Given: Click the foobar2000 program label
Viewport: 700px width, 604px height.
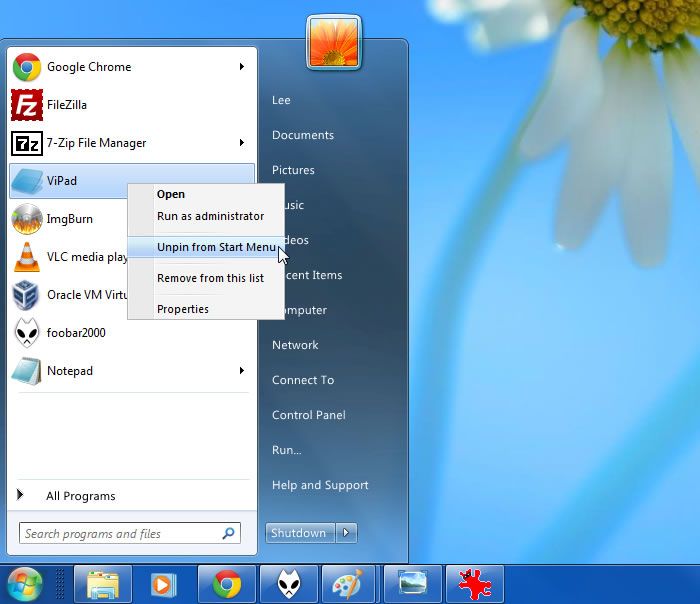Looking at the screenshot, I should coord(76,333).
